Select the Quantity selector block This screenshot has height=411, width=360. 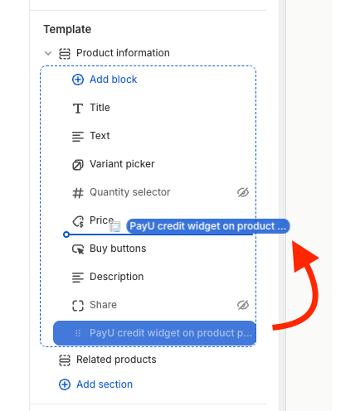click(x=130, y=192)
